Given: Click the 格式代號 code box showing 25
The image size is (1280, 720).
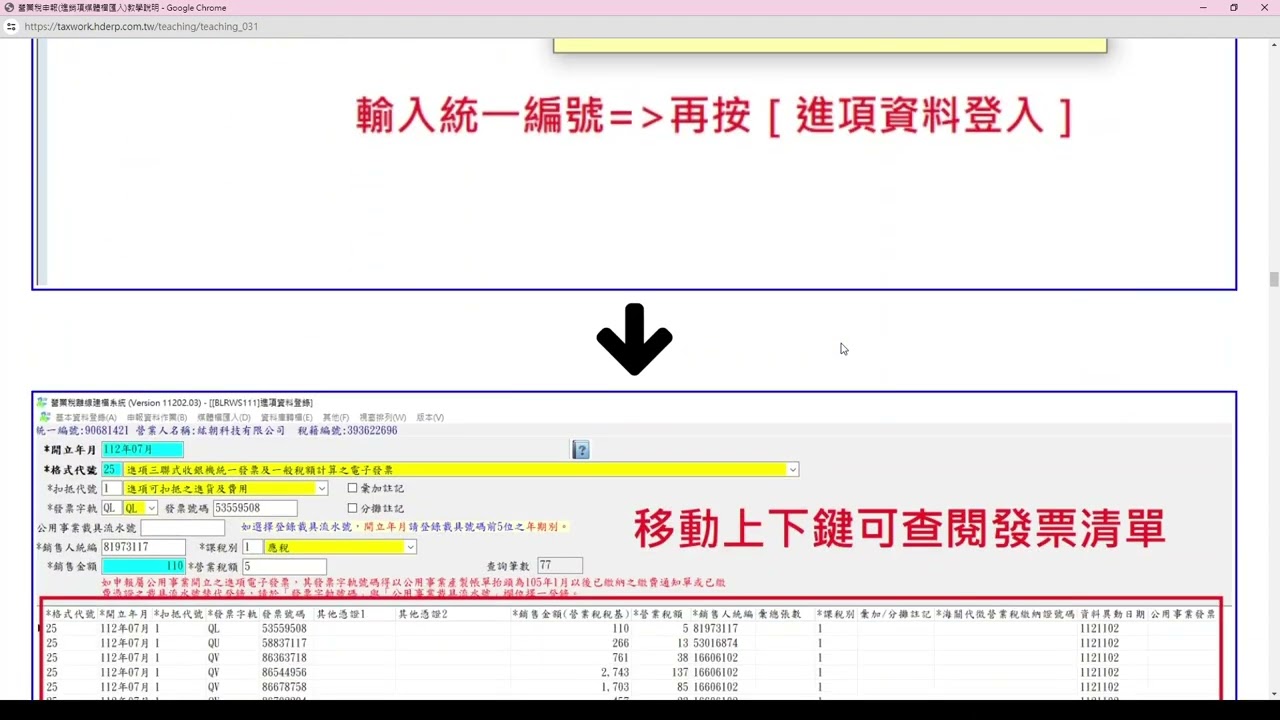Looking at the screenshot, I should [x=111, y=470].
